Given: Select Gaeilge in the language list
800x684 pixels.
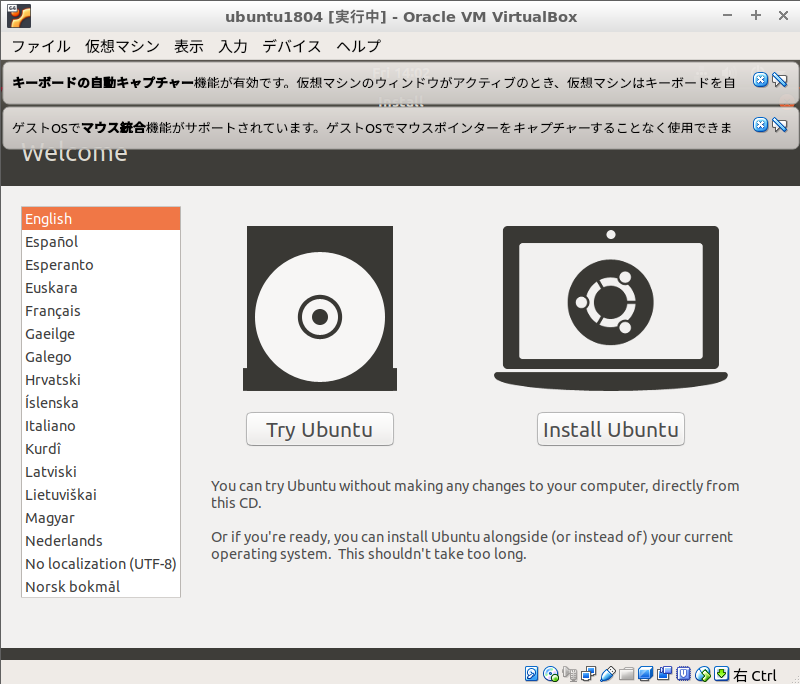Looking at the screenshot, I should point(101,334).
